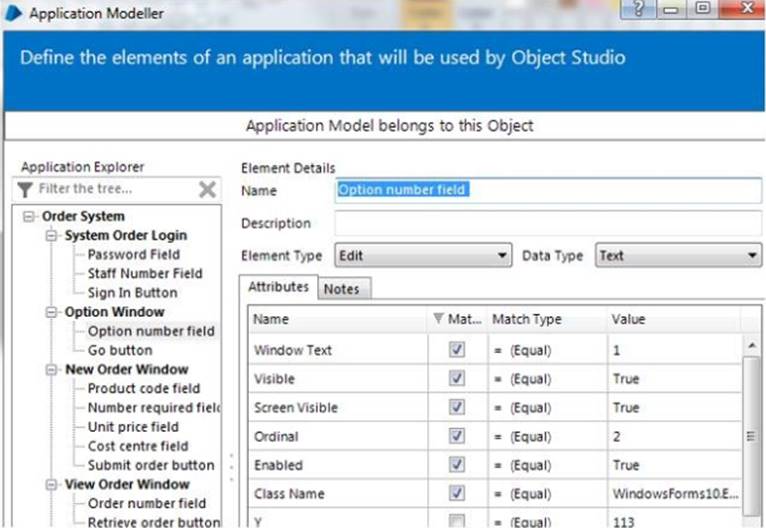Collapse the New Order Window node
The width and height of the screenshot is (766, 528).
coord(52,370)
